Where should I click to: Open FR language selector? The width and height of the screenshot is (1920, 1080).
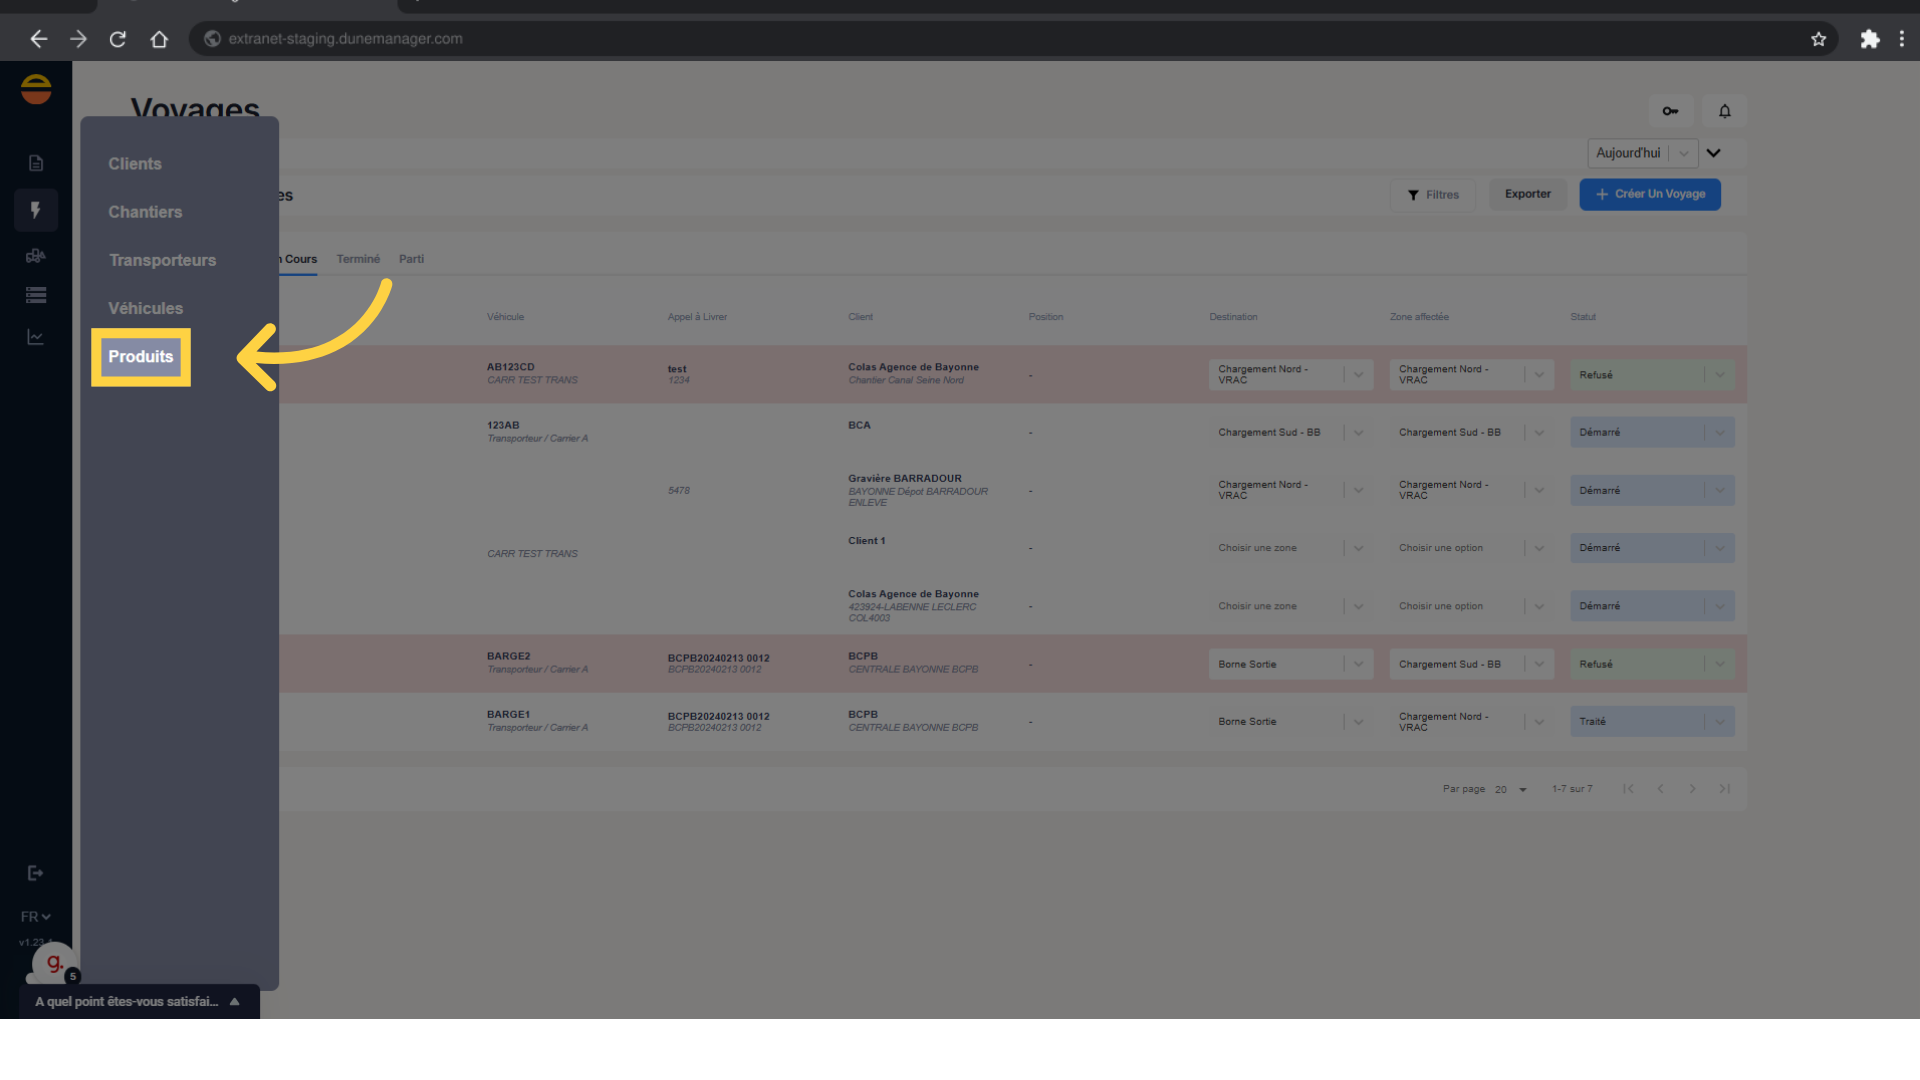click(x=35, y=916)
